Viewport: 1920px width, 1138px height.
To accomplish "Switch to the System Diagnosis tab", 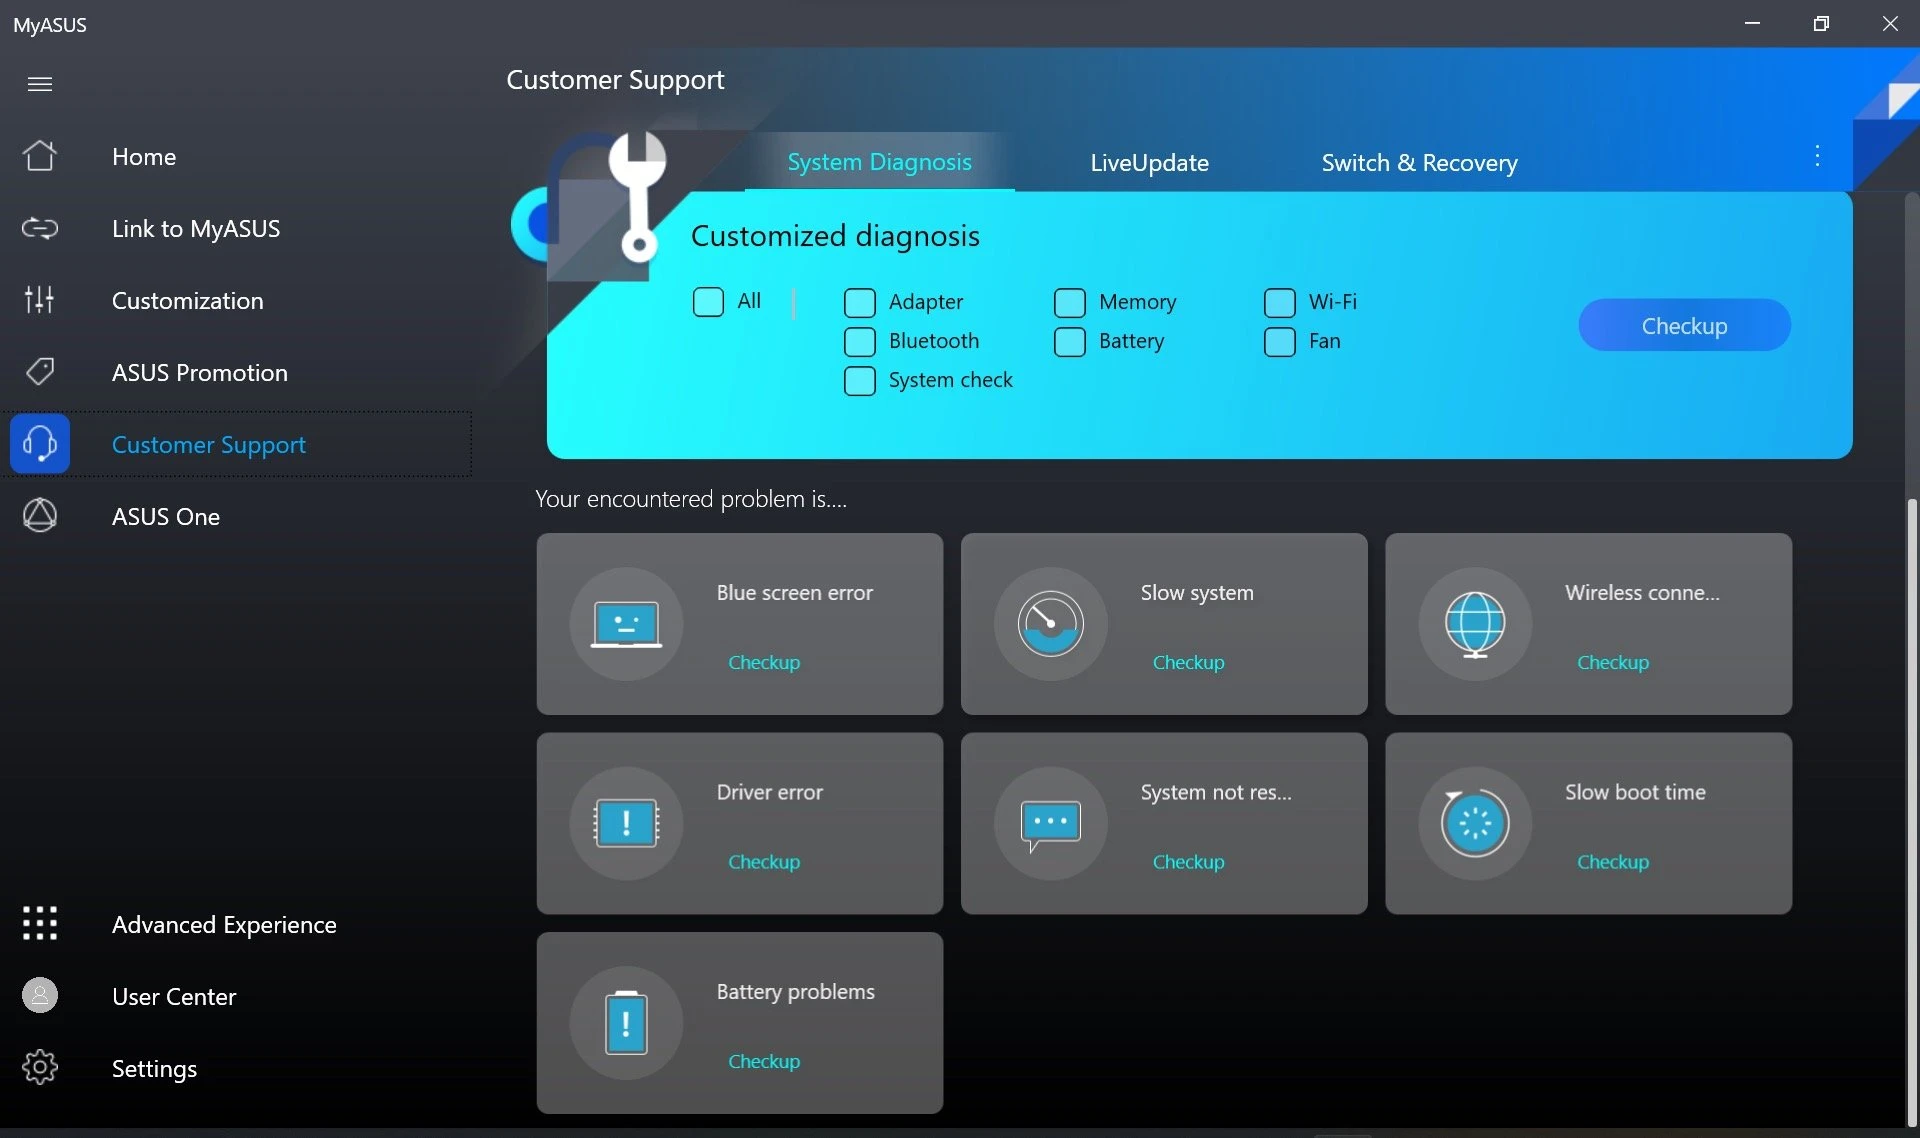I will 879,162.
